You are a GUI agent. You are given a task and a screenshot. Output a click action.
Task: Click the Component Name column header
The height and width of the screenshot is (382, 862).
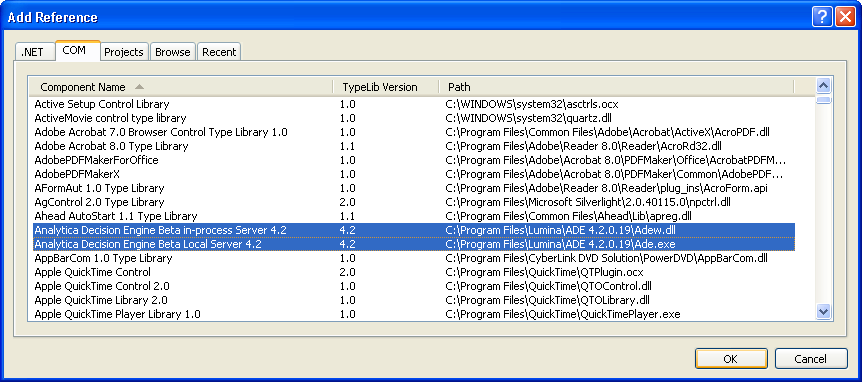181,87
